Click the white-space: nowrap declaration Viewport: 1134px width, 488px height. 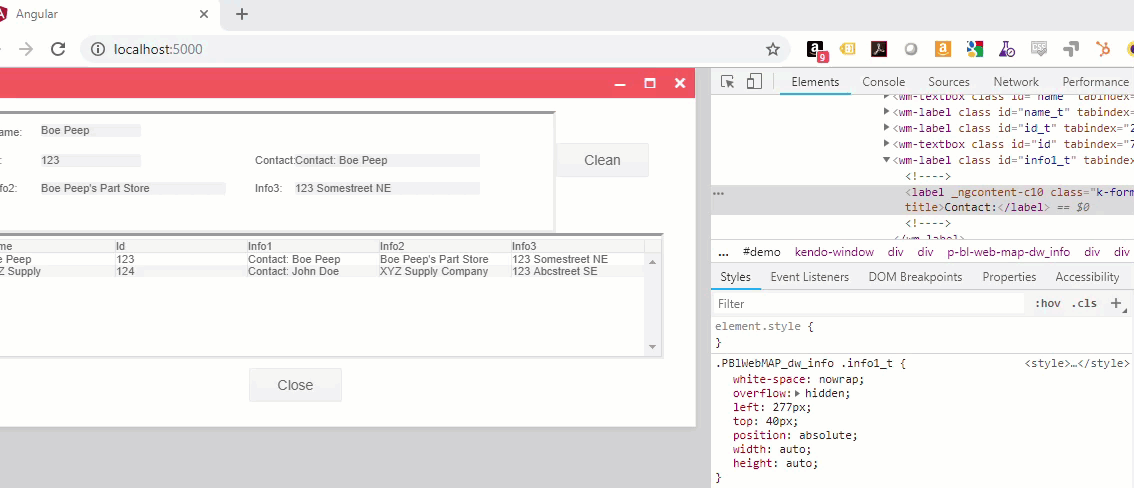coord(798,380)
